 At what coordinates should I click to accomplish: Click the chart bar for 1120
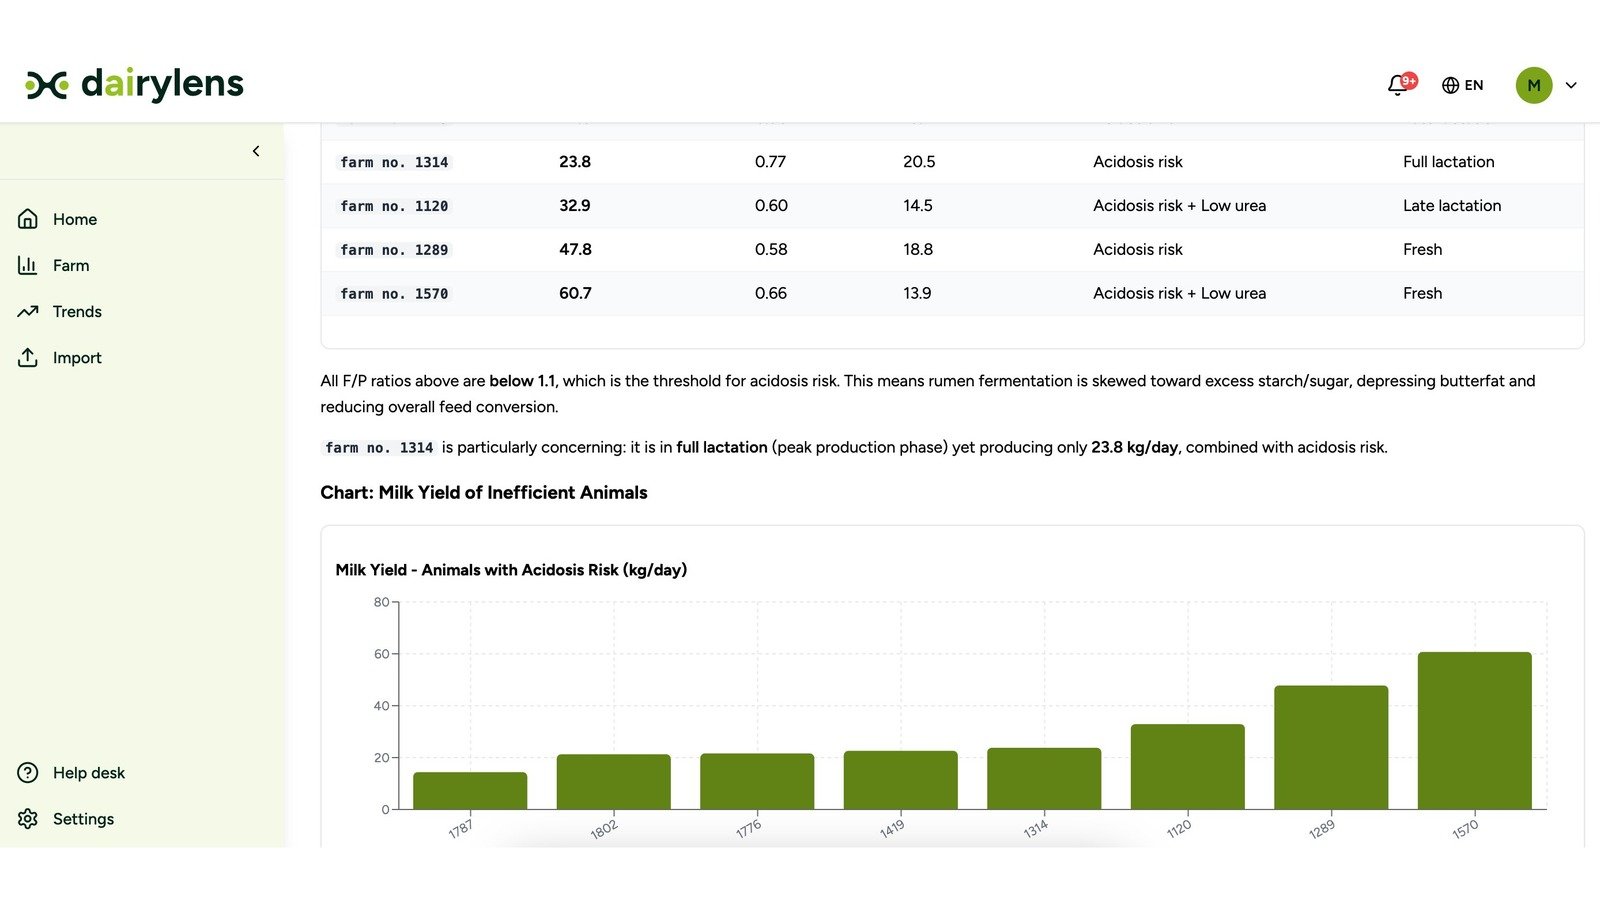tap(1187, 767)
